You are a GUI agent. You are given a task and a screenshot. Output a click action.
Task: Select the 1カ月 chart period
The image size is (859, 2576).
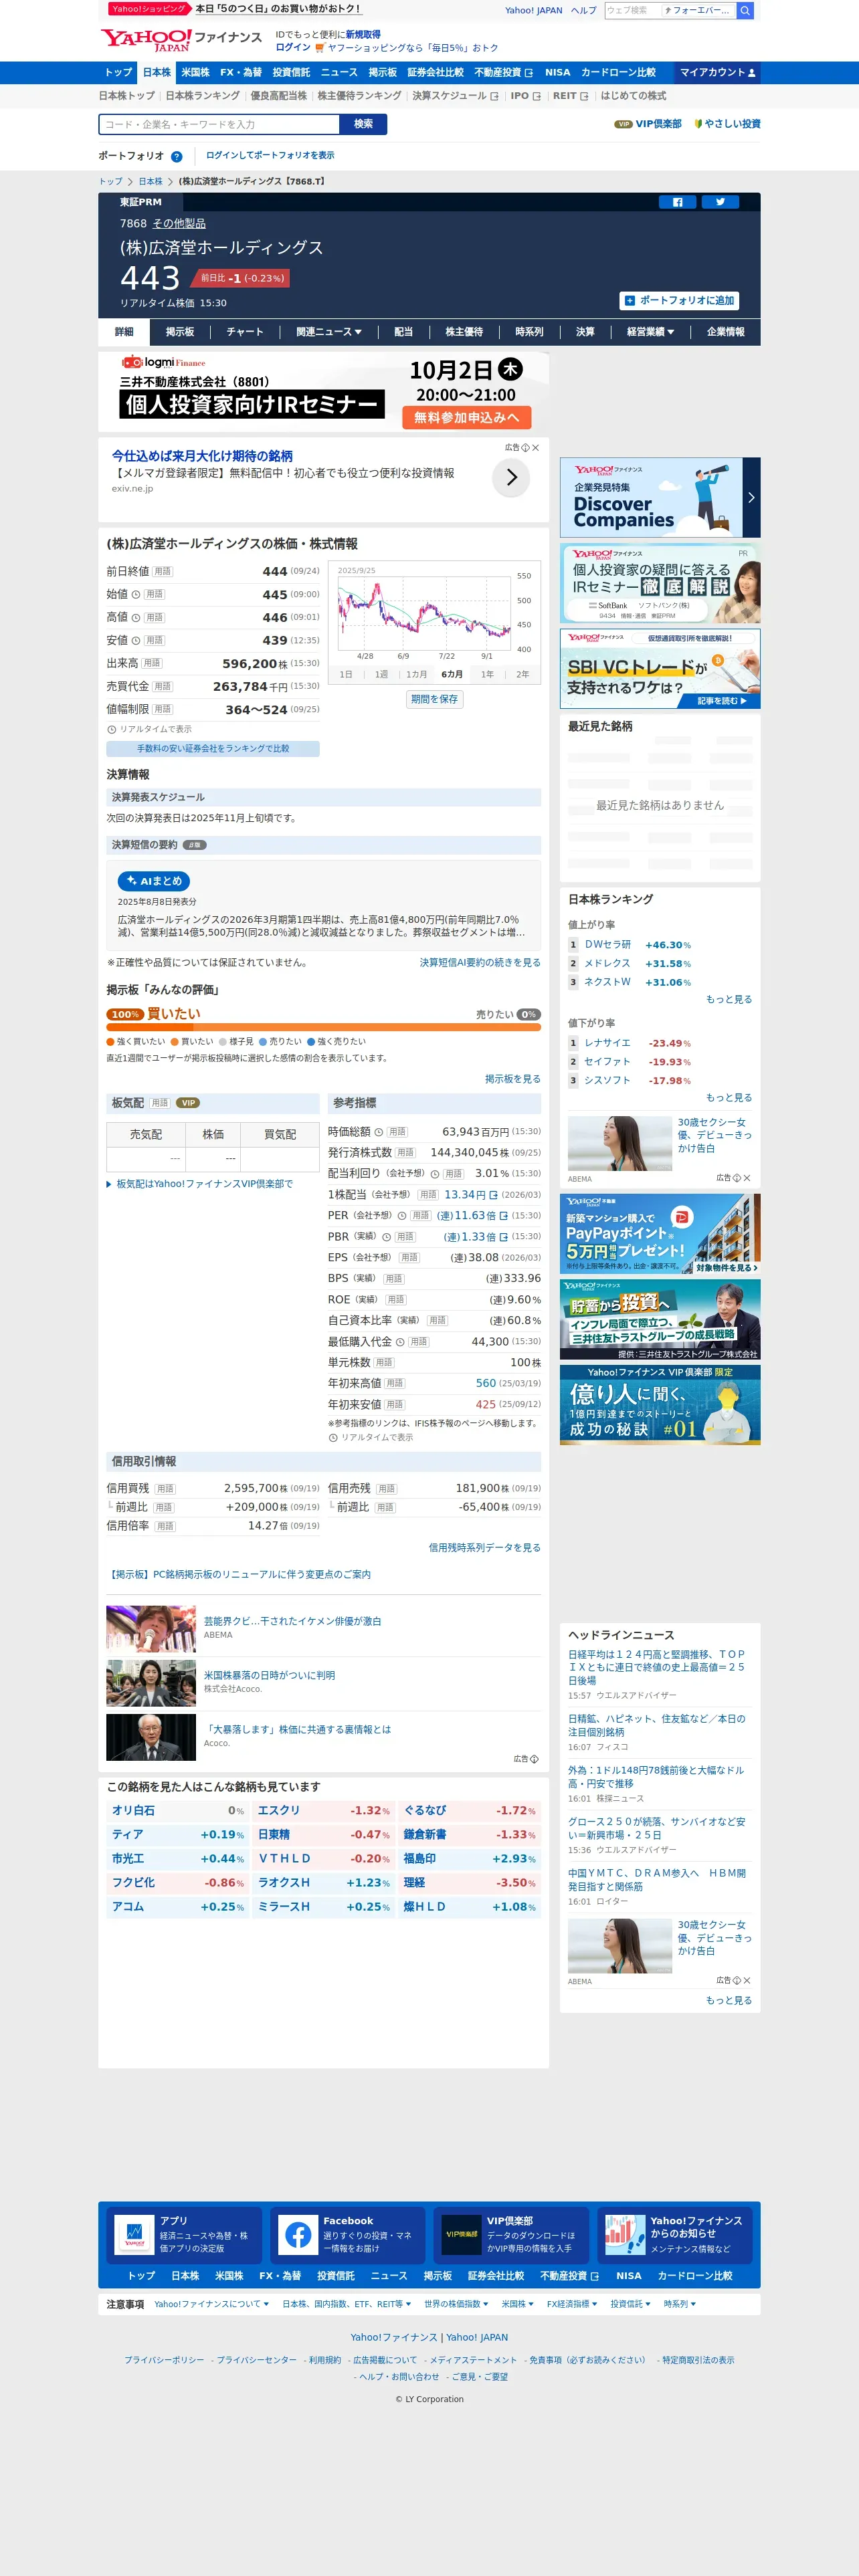[x=416, y=675]
